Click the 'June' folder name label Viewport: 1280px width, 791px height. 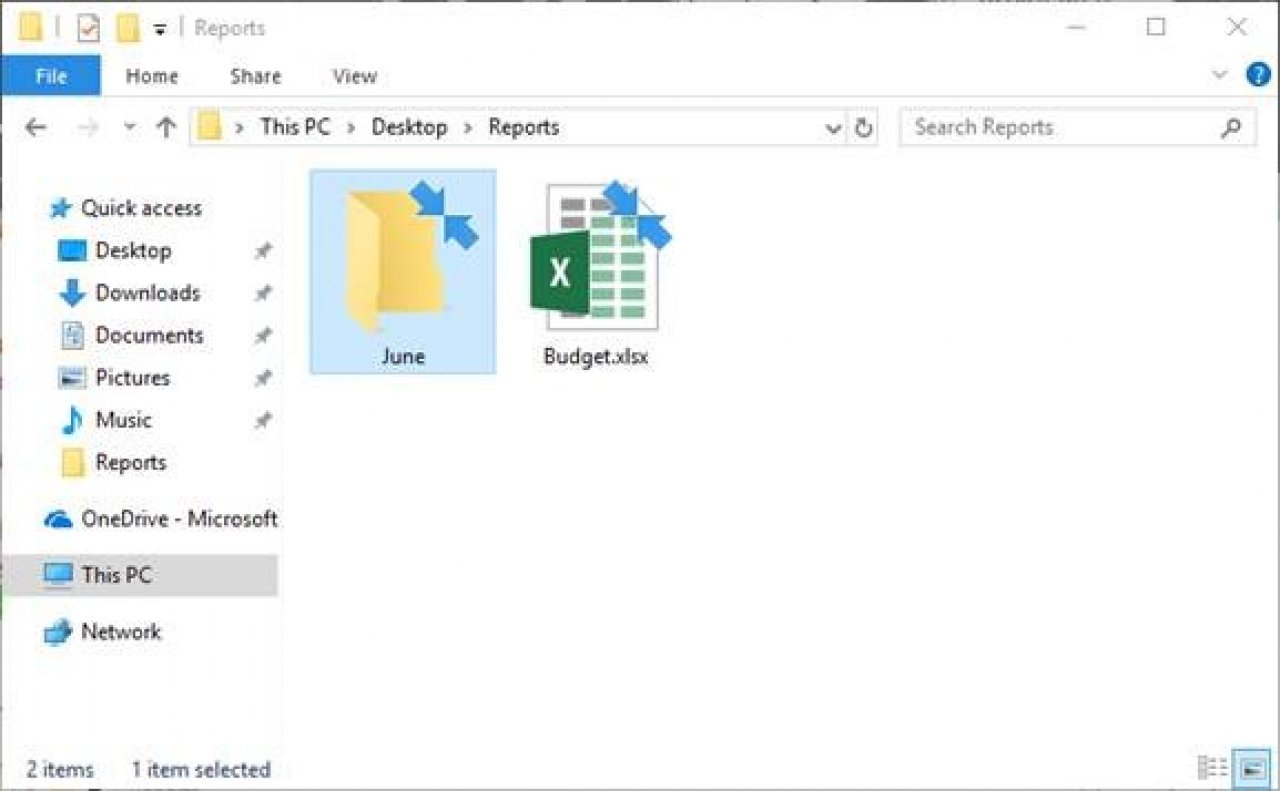pyautogui.click(x=403, y=356)
